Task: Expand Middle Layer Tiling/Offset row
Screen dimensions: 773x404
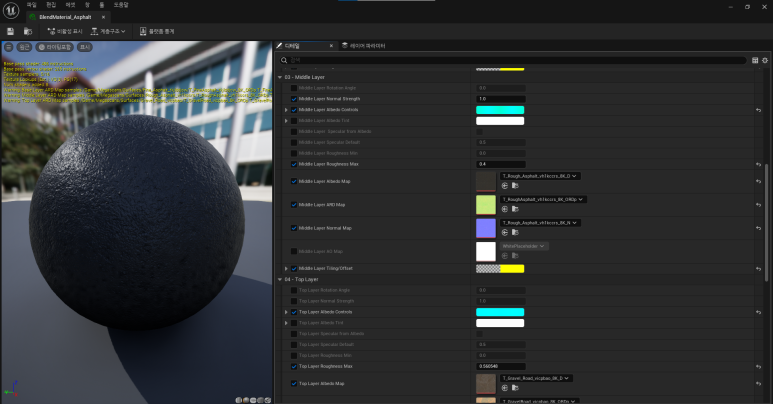Action: [x=286, y=269]
